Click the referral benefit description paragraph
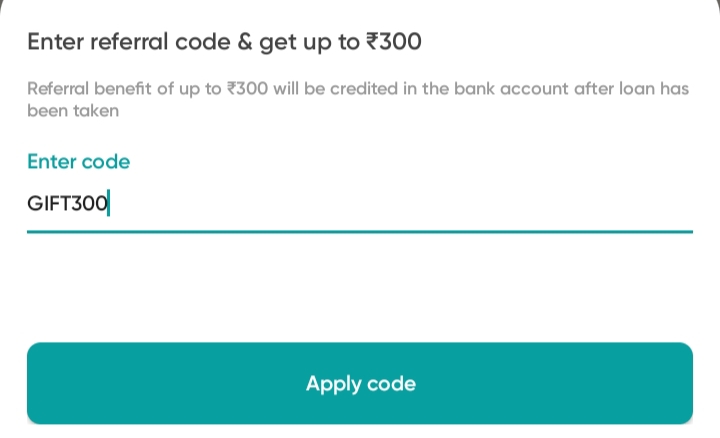This screenshot has width=720, height=438. click(x=358, y=99)
